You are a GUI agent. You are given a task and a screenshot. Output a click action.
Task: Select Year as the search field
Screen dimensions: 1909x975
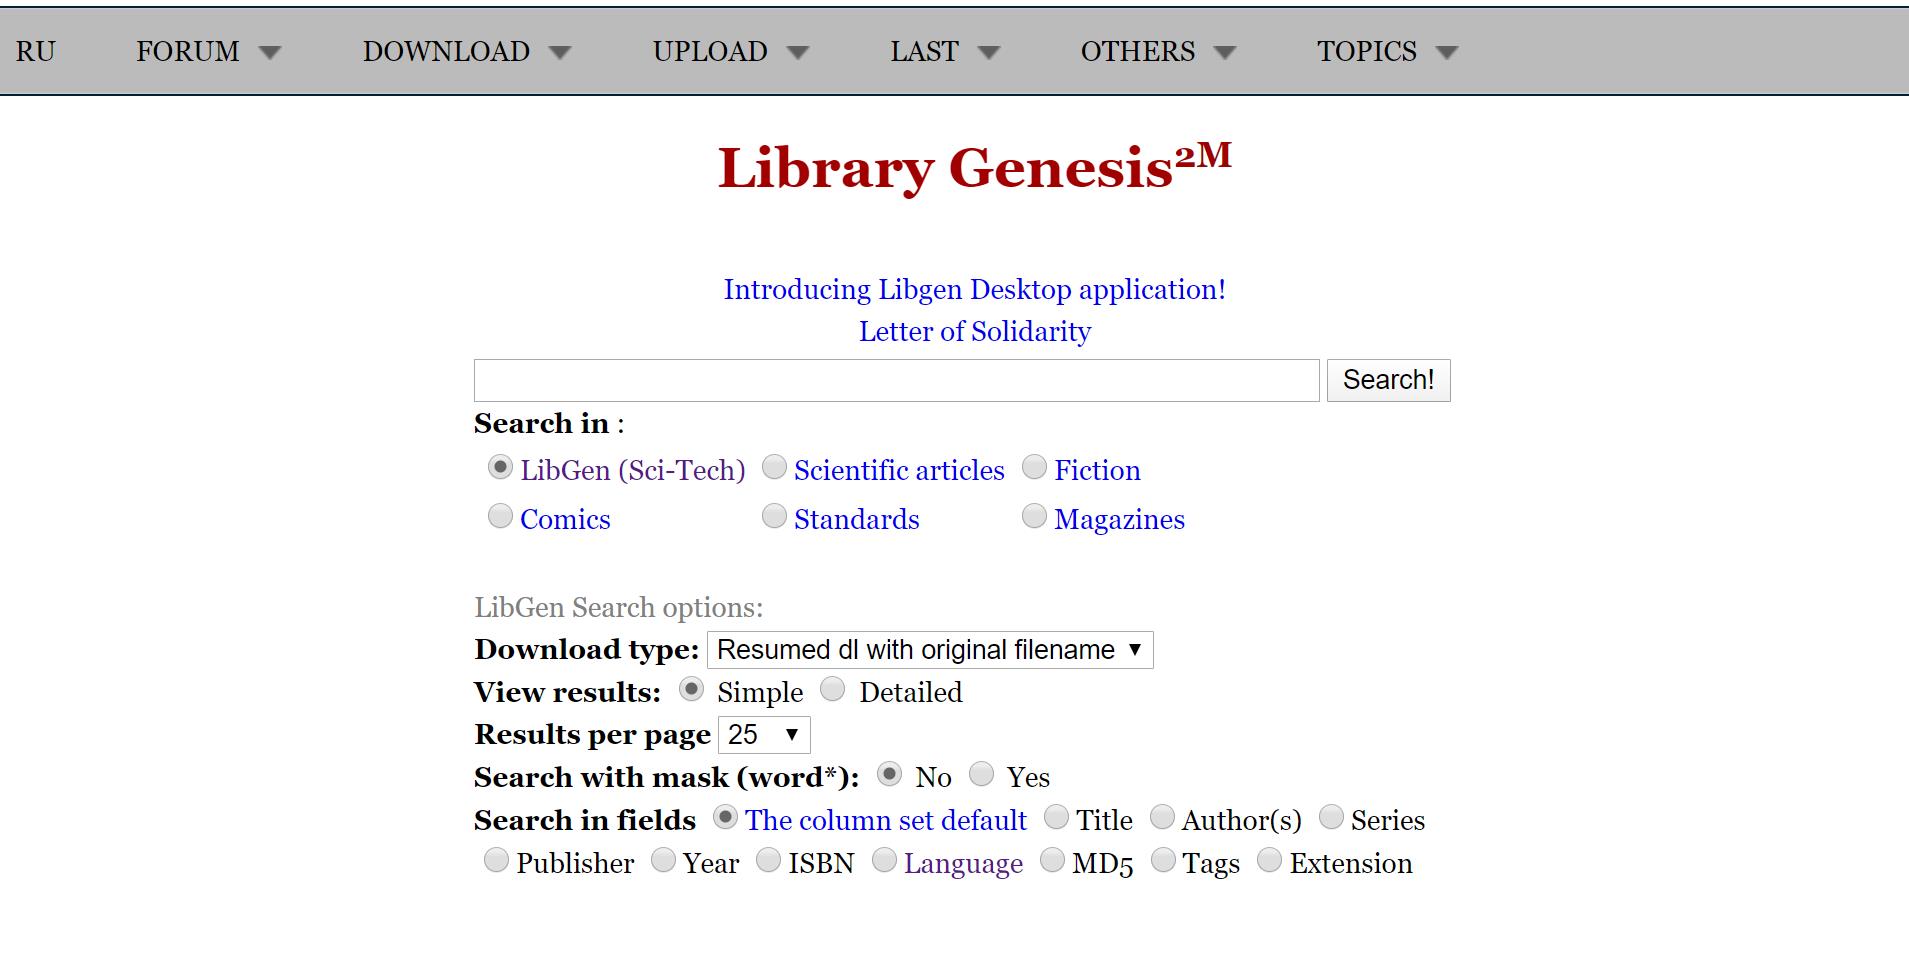(662, 859)
